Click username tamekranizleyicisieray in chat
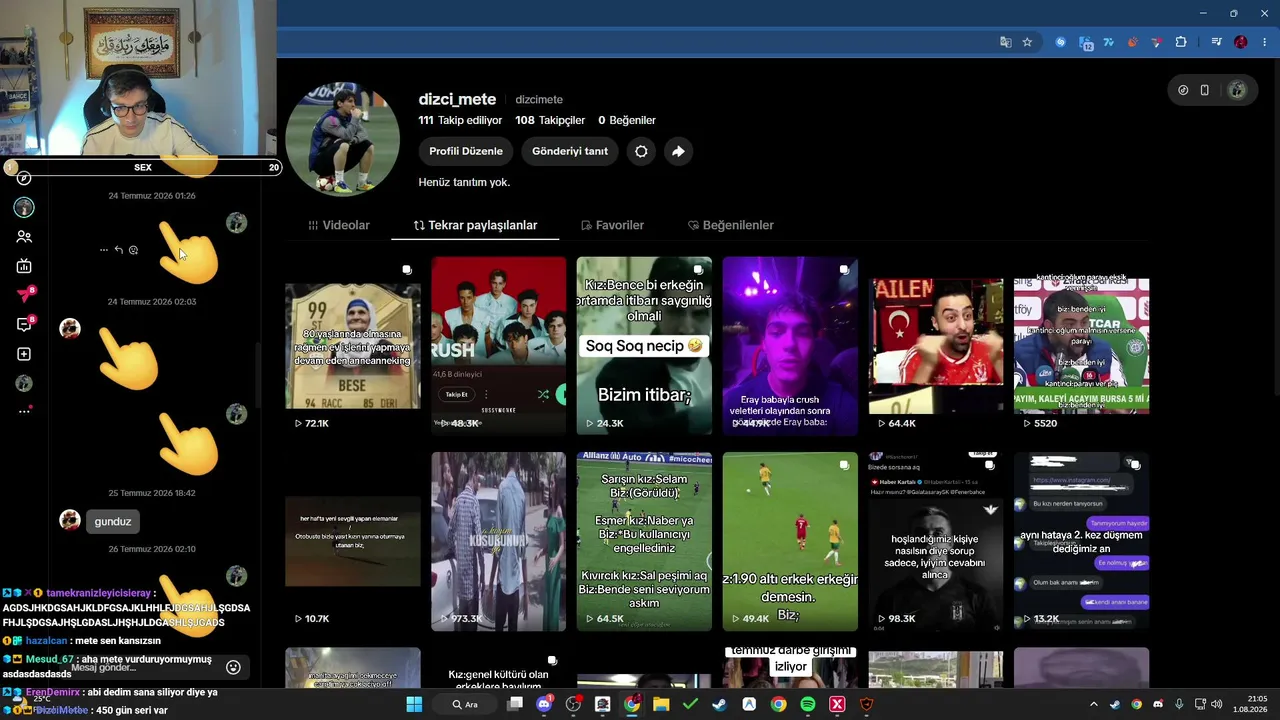 click(x=98, y=593)
